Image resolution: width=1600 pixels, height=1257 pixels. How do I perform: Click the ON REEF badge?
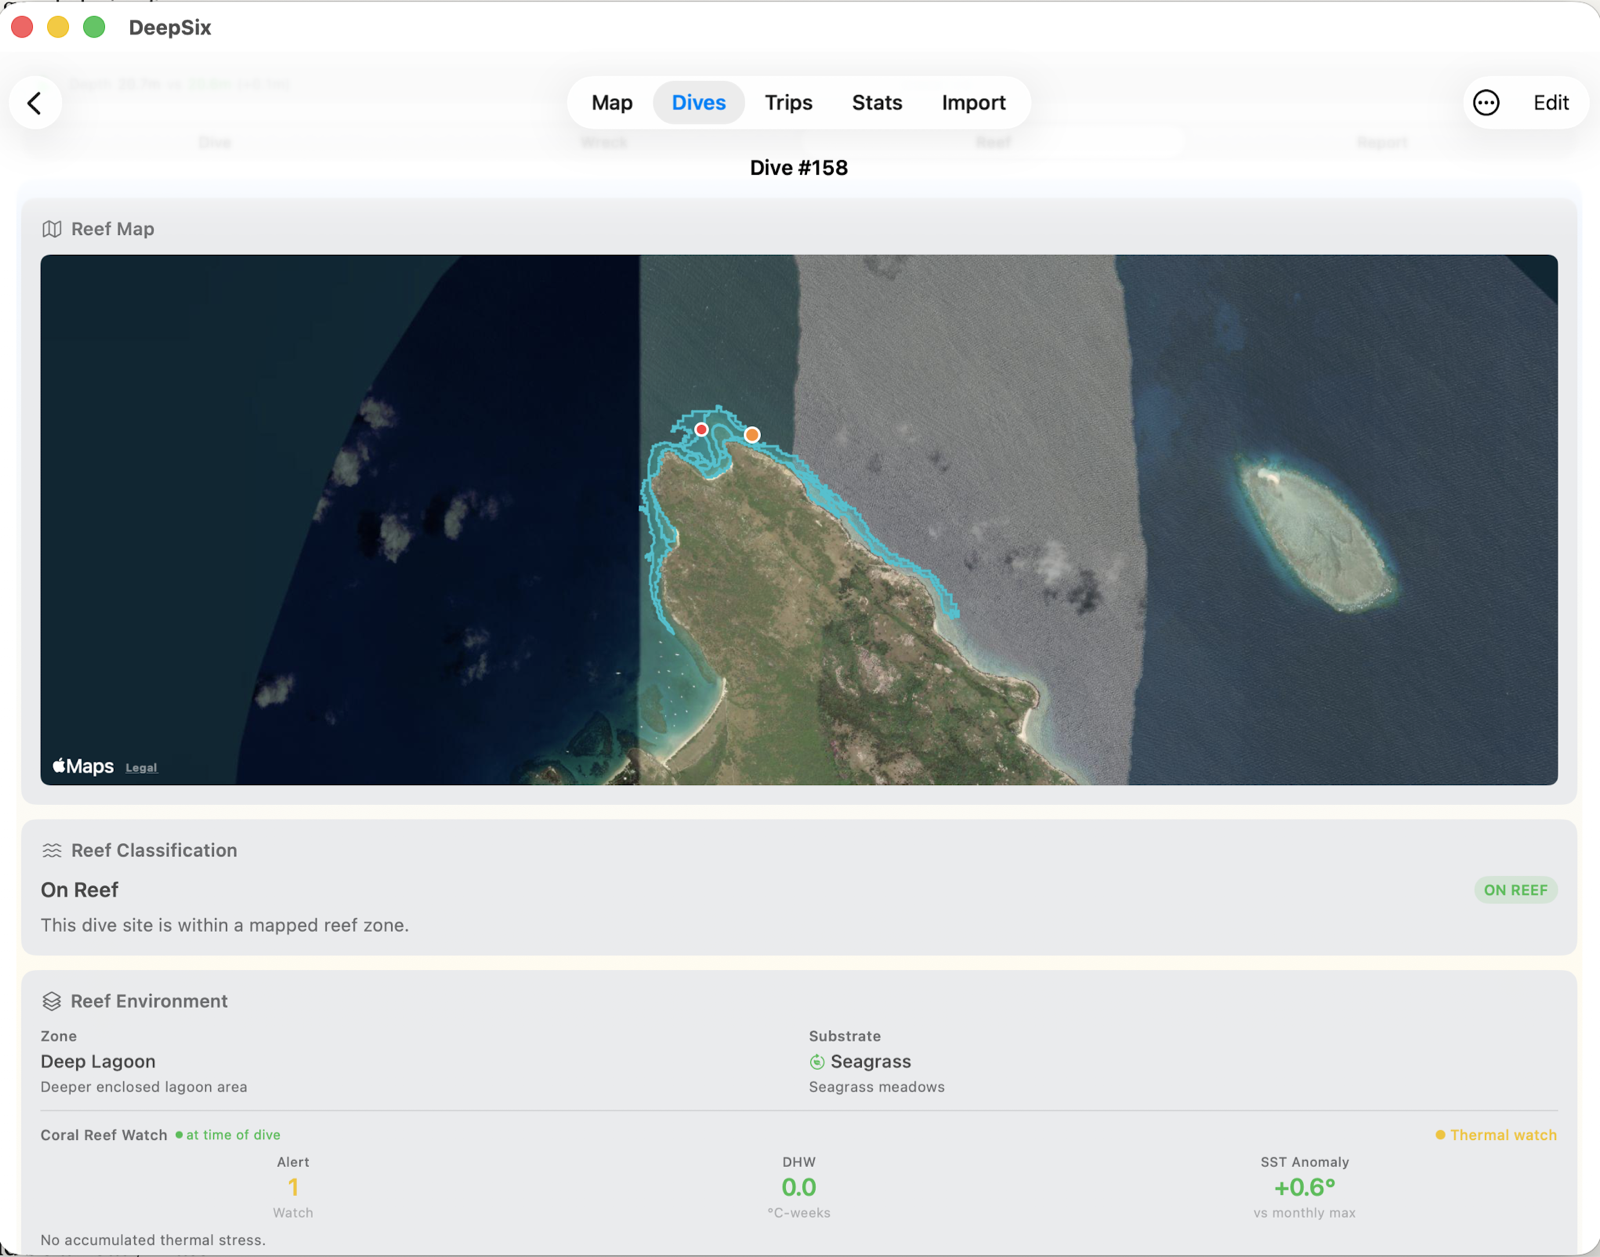click(1515, 890)
